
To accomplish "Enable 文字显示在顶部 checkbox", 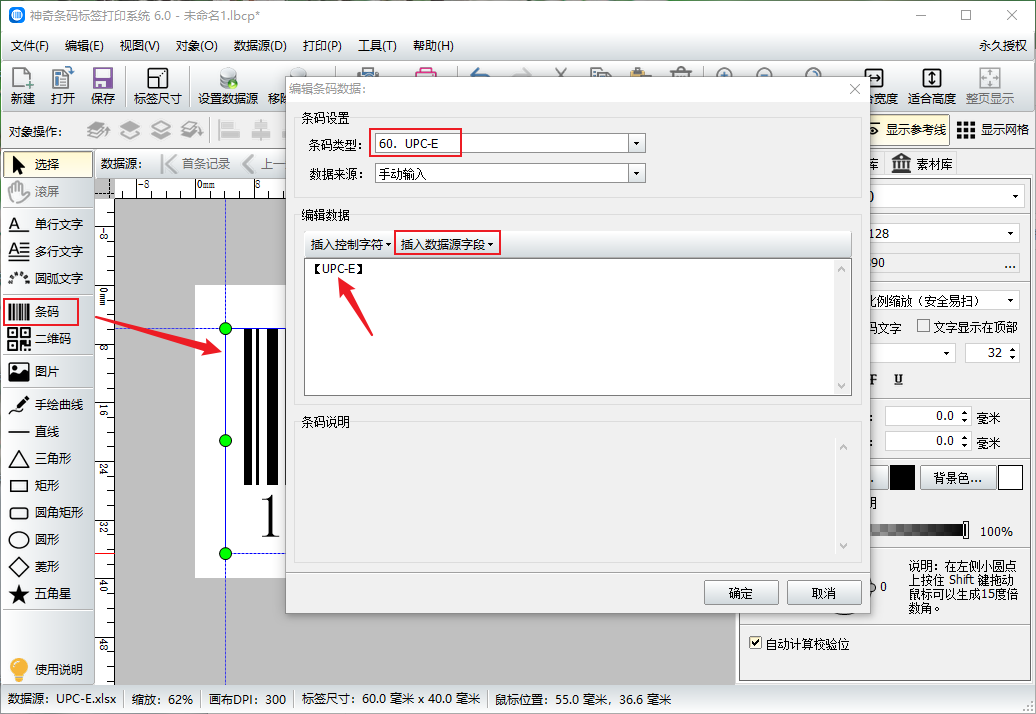I will coord(923,327).
